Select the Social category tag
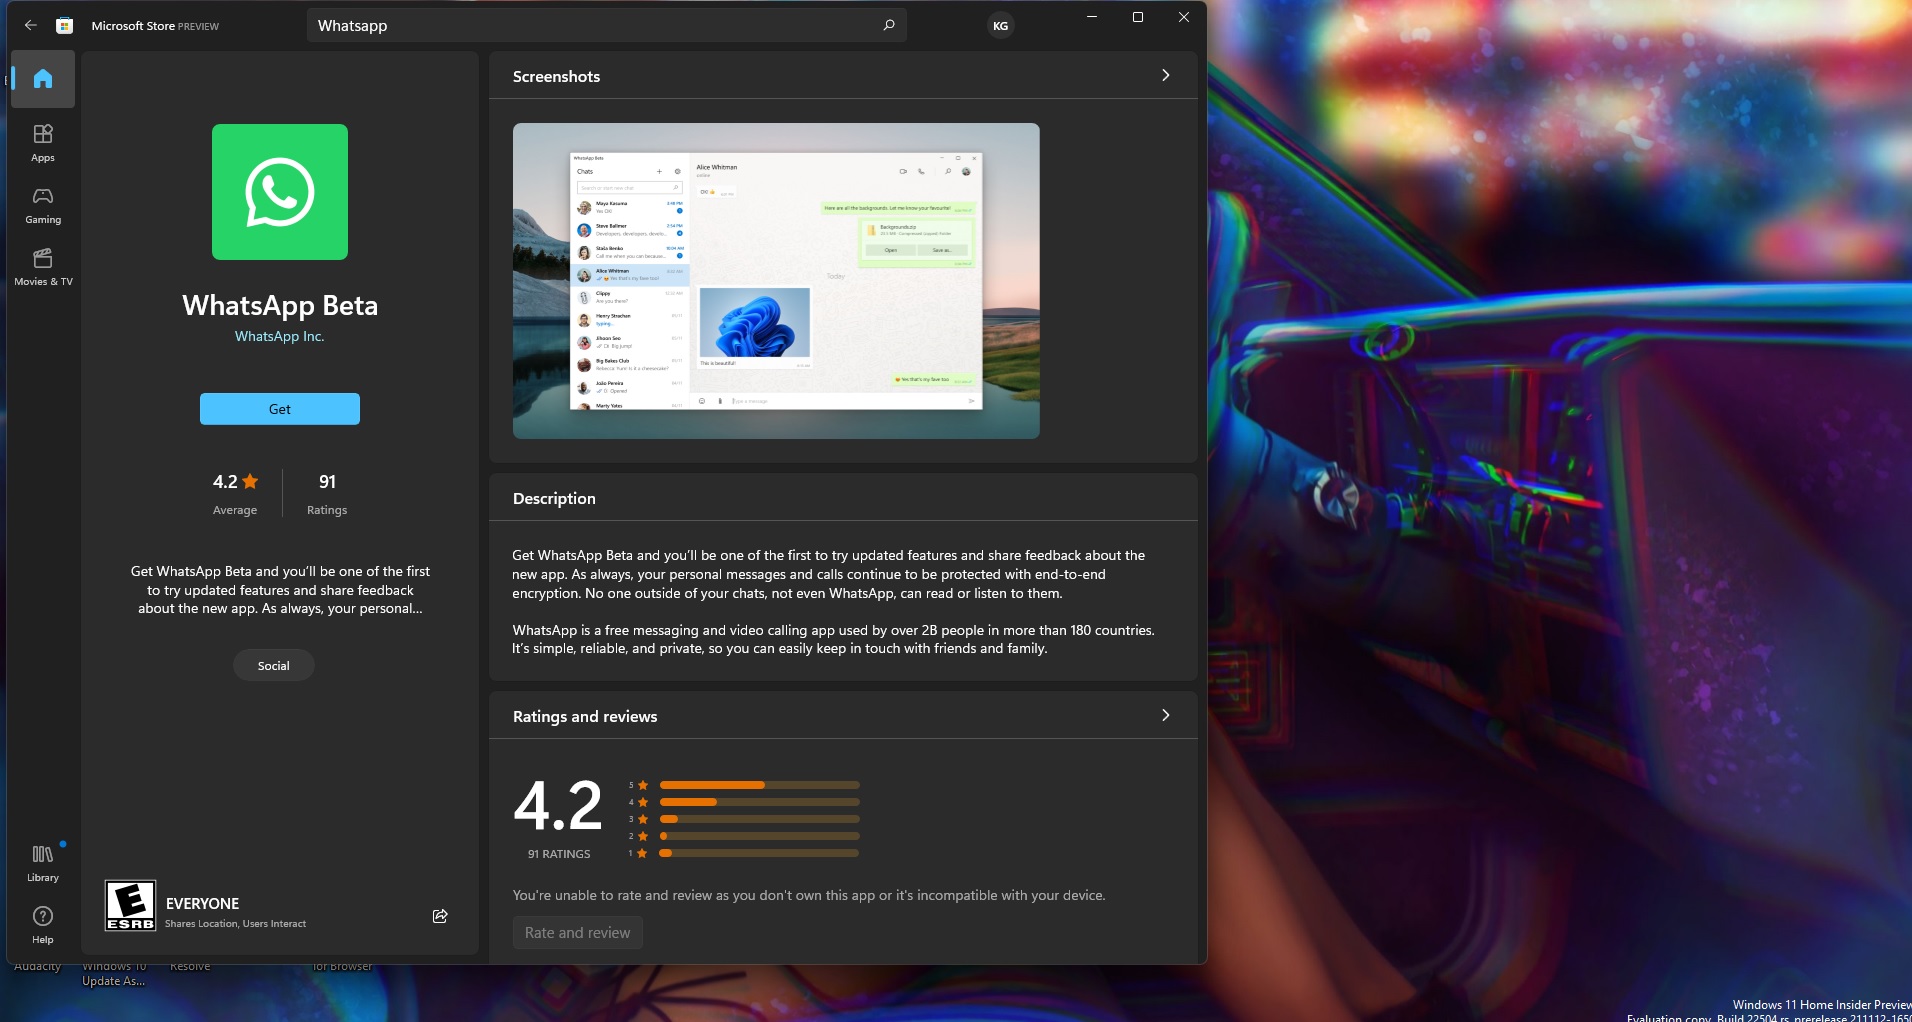This screenshot has width=1912, height=1022. [274, 666]
